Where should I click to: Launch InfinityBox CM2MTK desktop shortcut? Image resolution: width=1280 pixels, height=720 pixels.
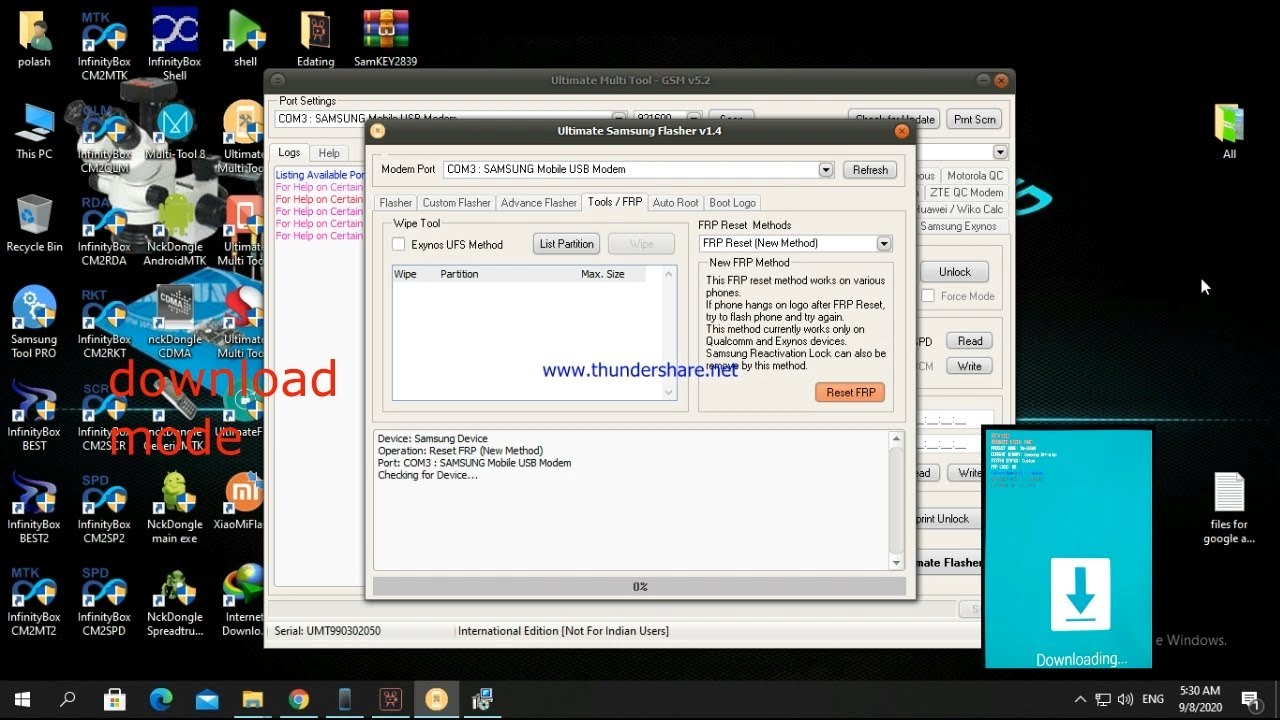[x=104, y=45]
